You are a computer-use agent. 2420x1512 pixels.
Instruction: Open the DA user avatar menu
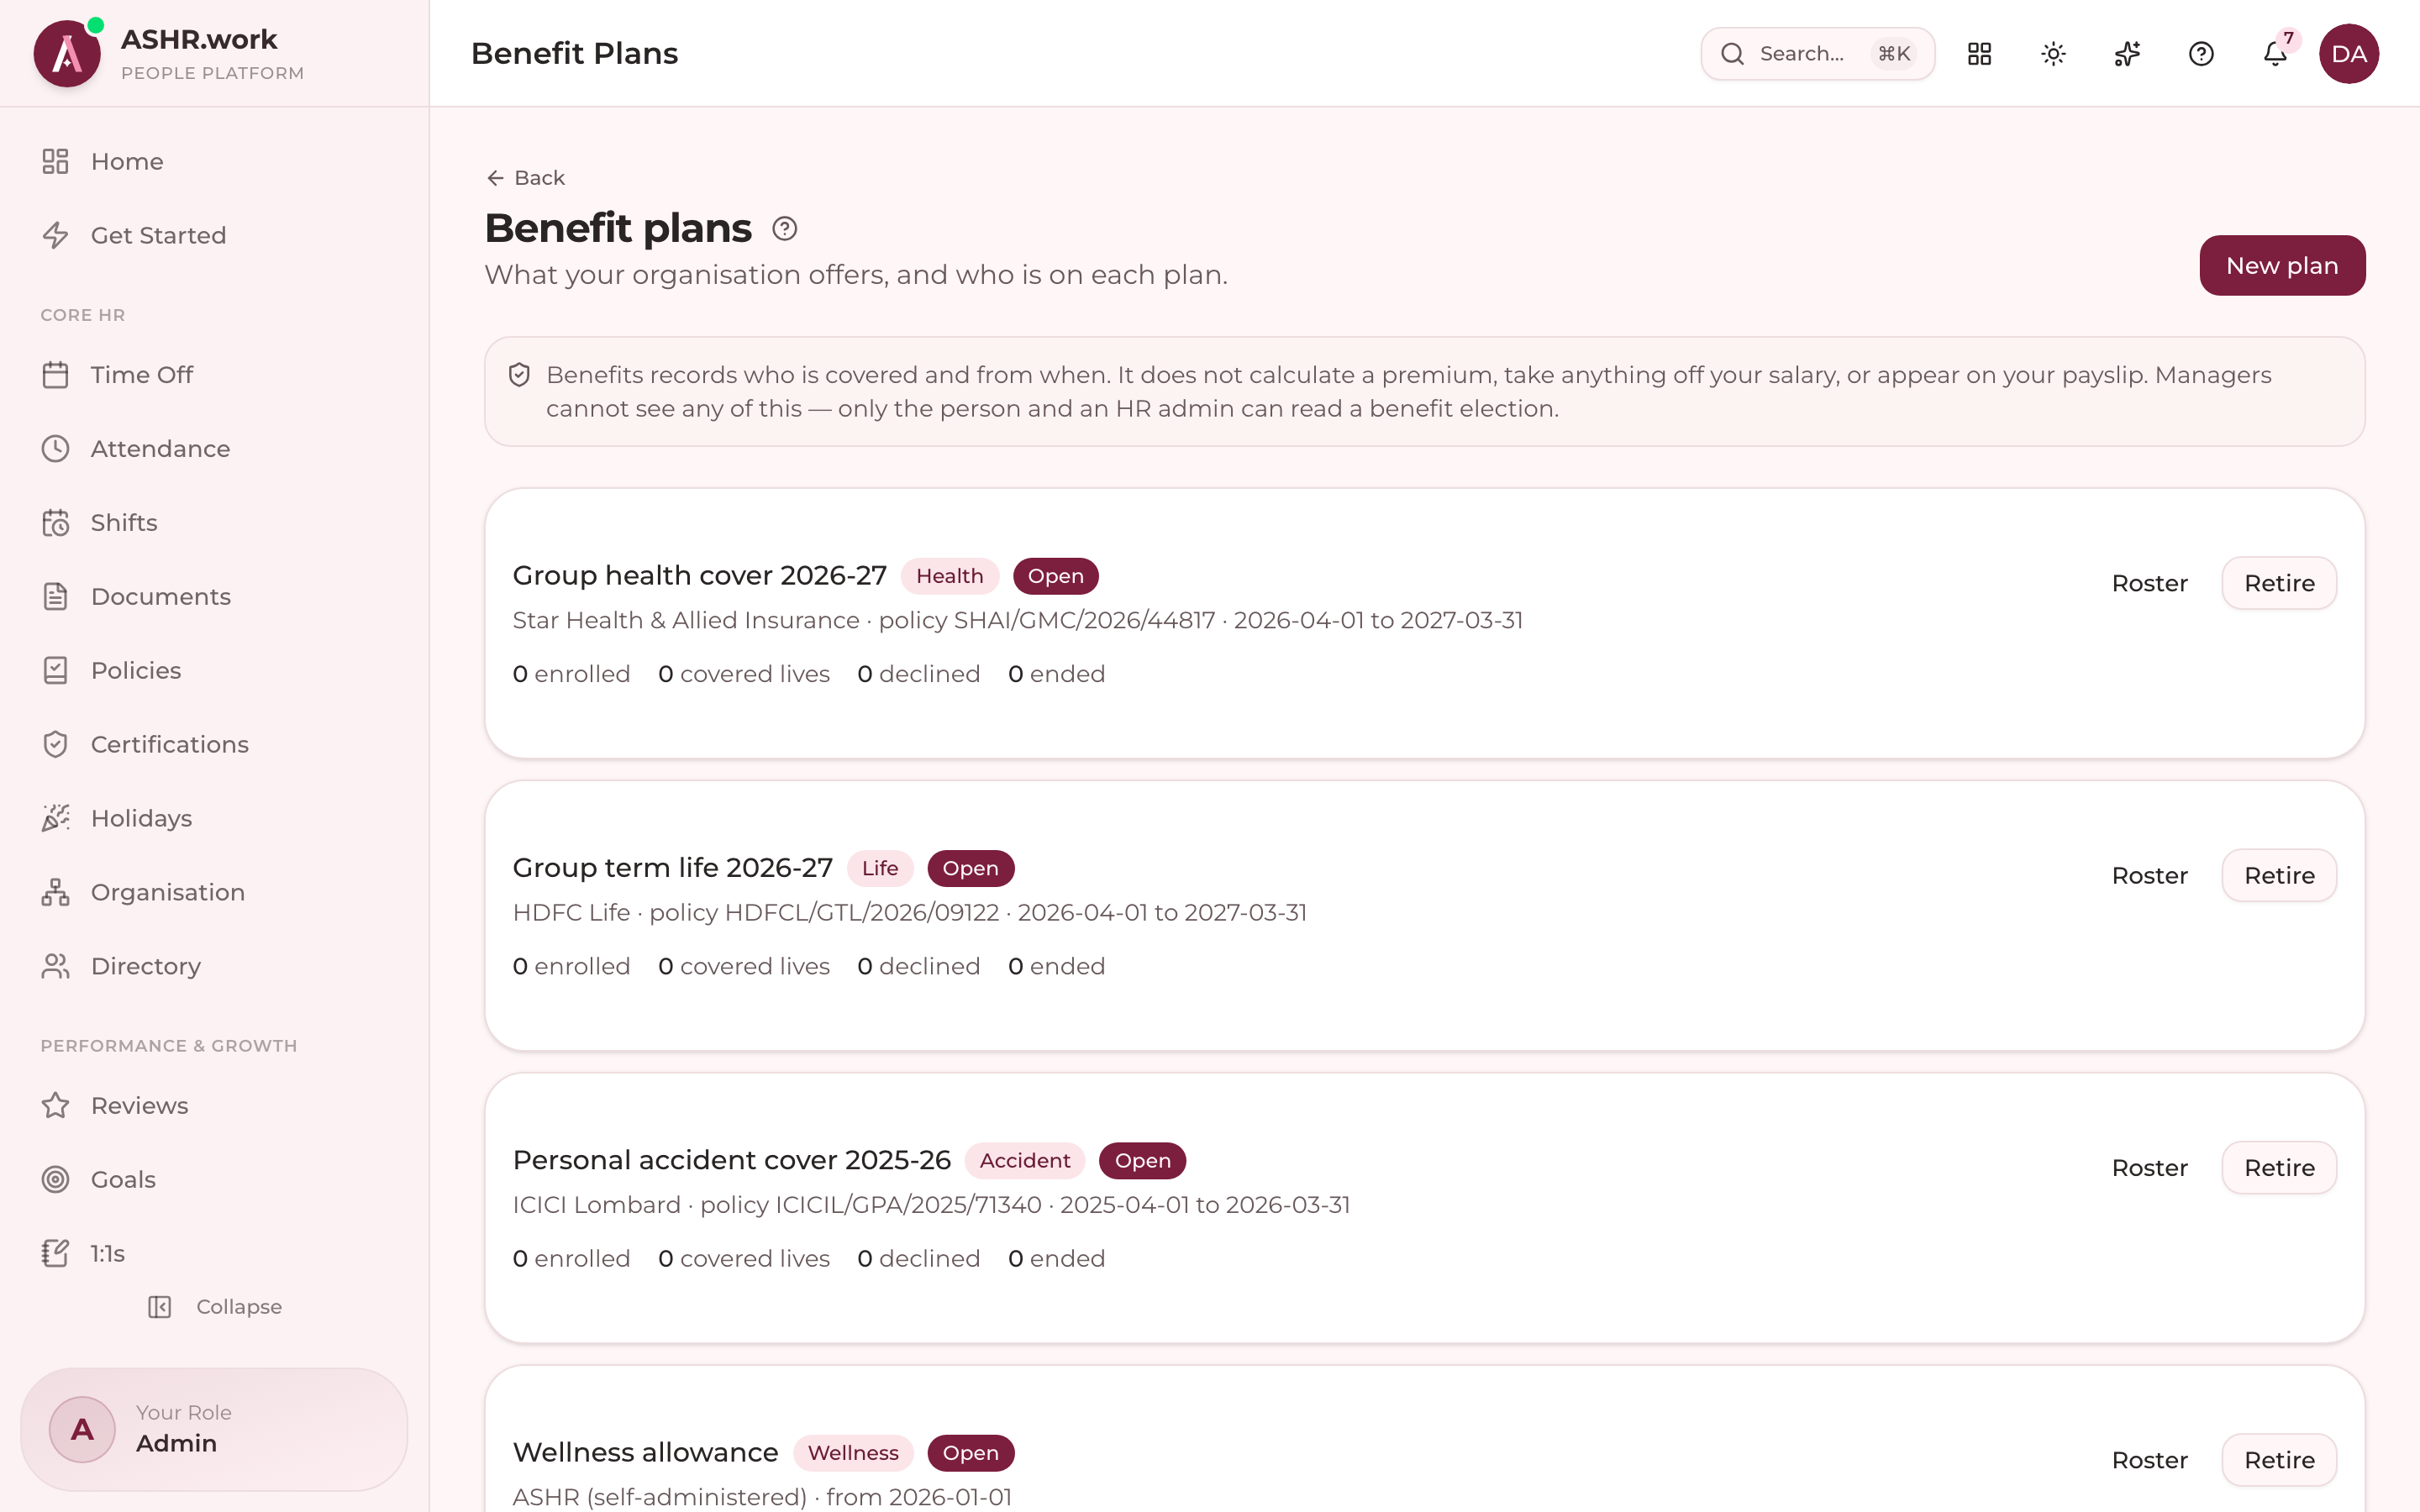point(2348,54)
